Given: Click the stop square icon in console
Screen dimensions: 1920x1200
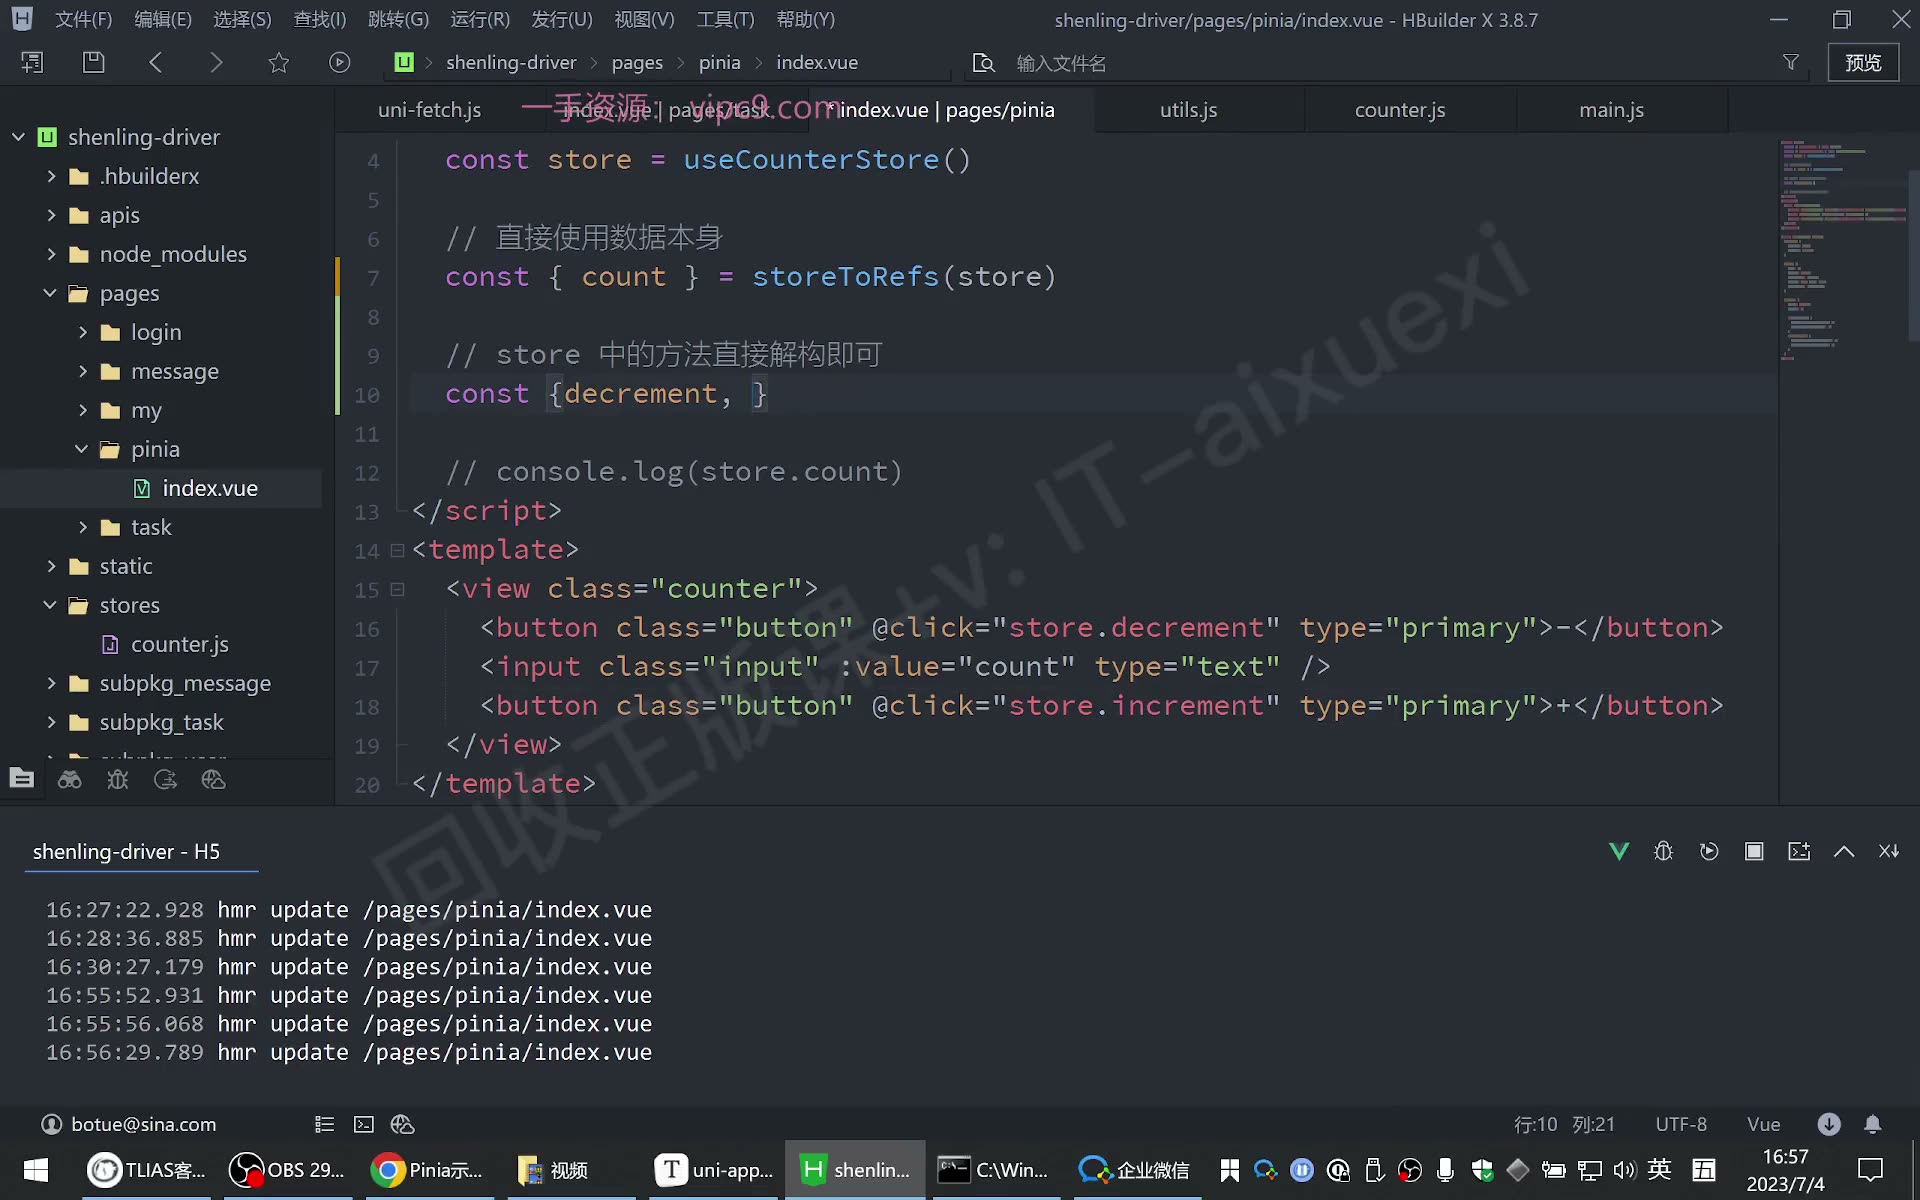Looking at the screenshot, I should click(x=1754, y=851).
